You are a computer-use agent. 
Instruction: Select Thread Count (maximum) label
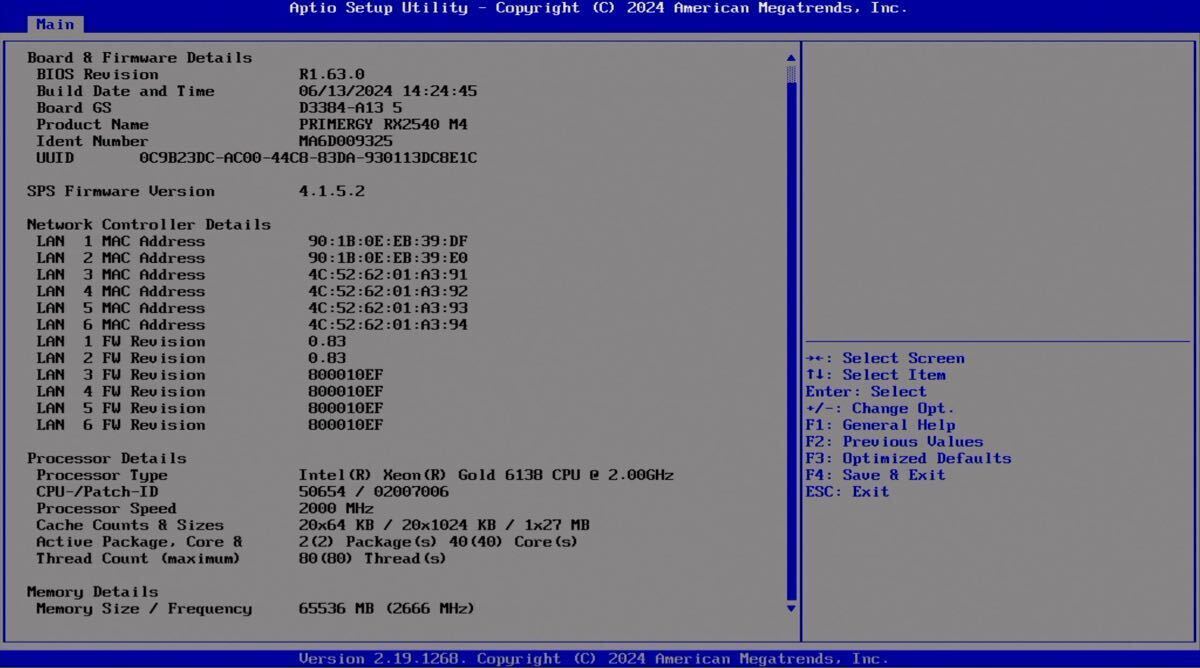click(x=139, y=558)
